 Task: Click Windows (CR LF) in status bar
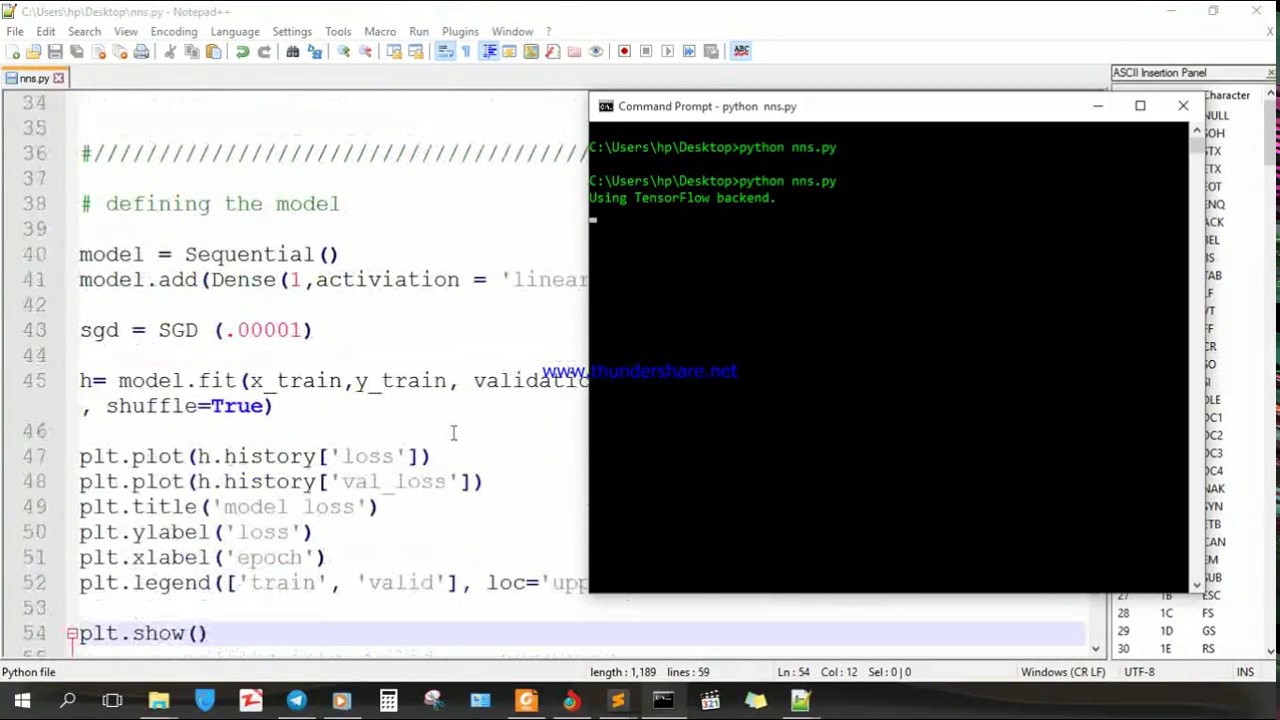click(1062, 672)
